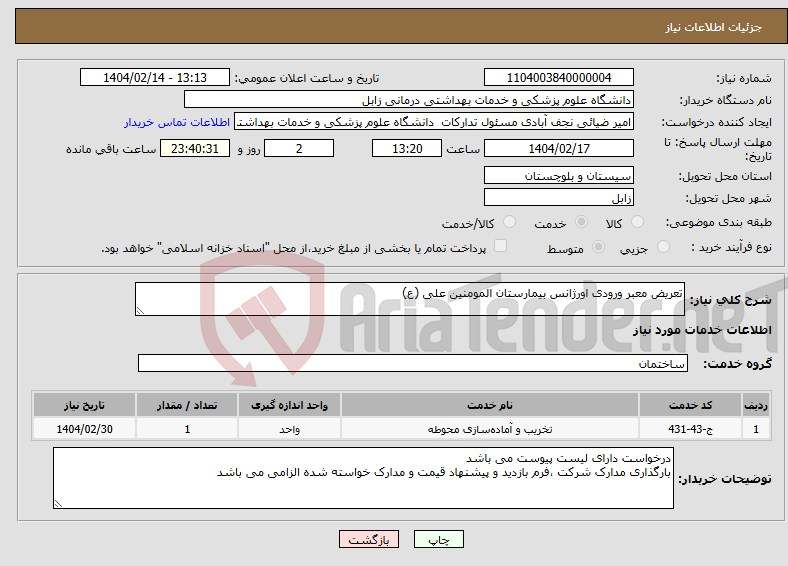Image resolution: width=788 pixels, height=566 pixels.
Task: Click service code cell ج-43-431
Action: (691, 429)
